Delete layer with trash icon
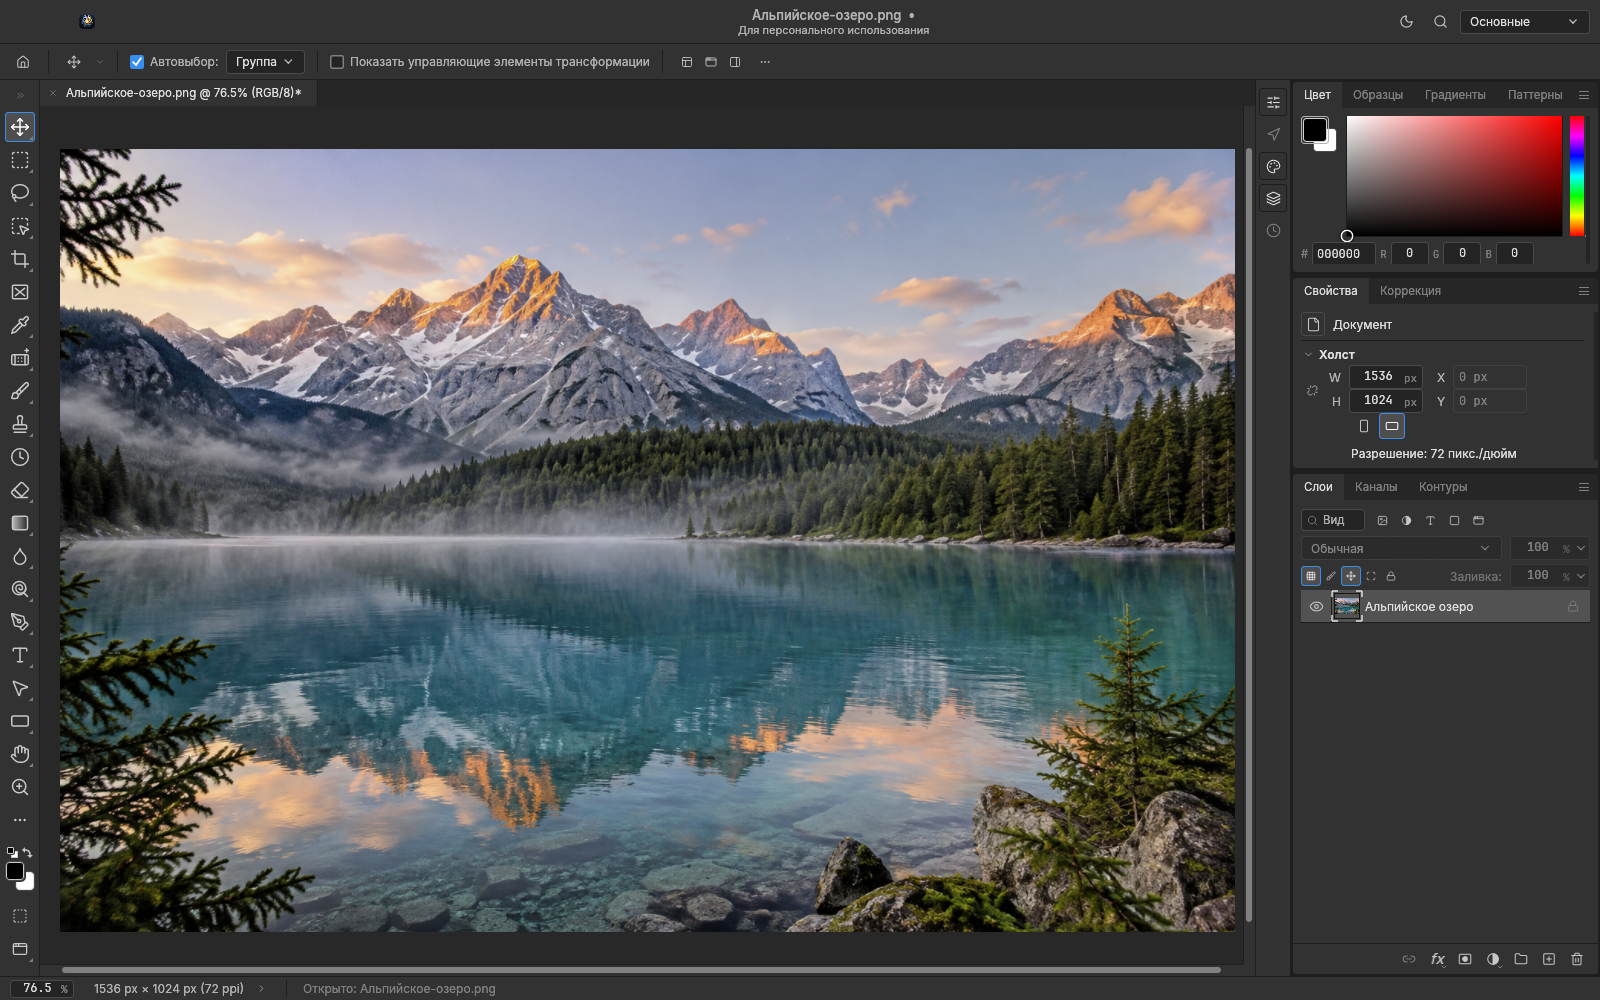Screen dimensions: 1600x1000 pos(1577,959)
